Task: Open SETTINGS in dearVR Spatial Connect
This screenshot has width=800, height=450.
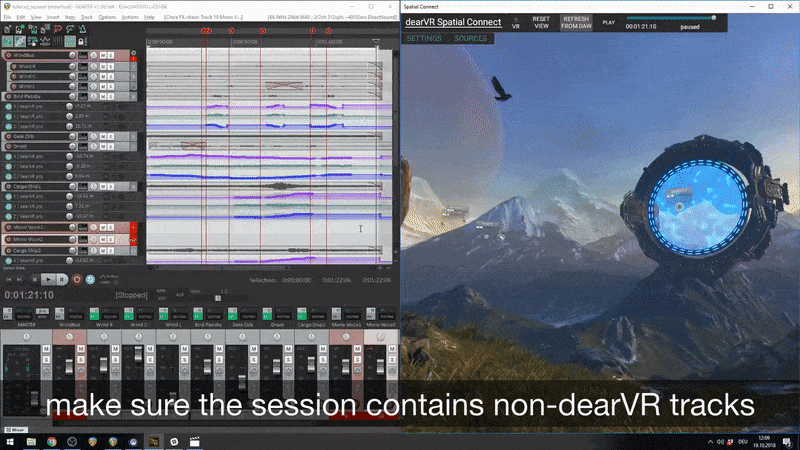Action: 424,38
